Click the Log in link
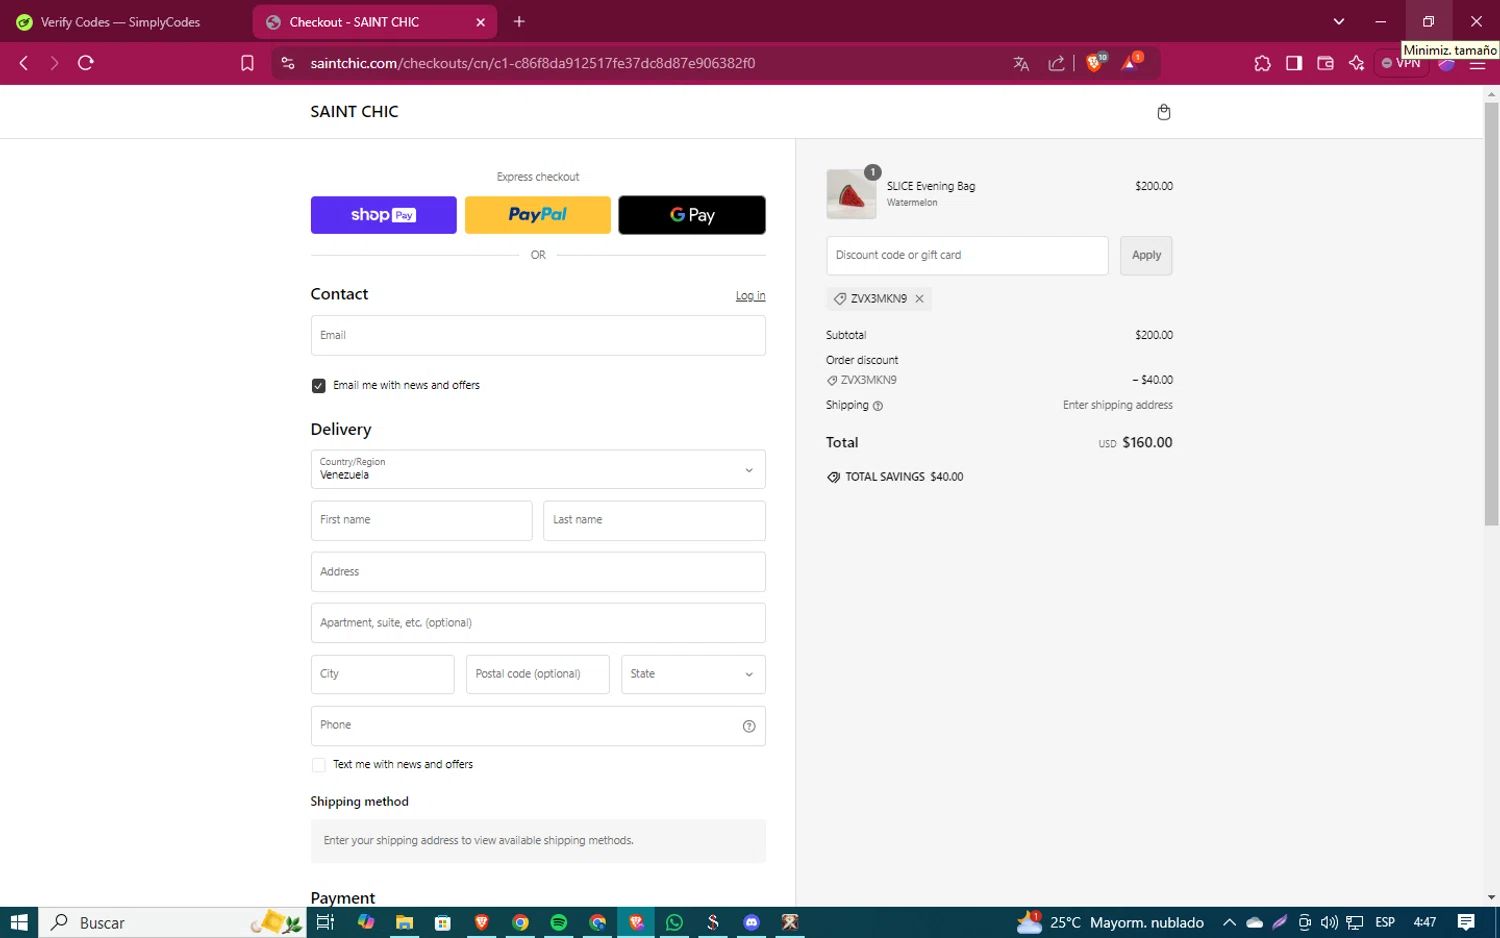 point(751,296)
